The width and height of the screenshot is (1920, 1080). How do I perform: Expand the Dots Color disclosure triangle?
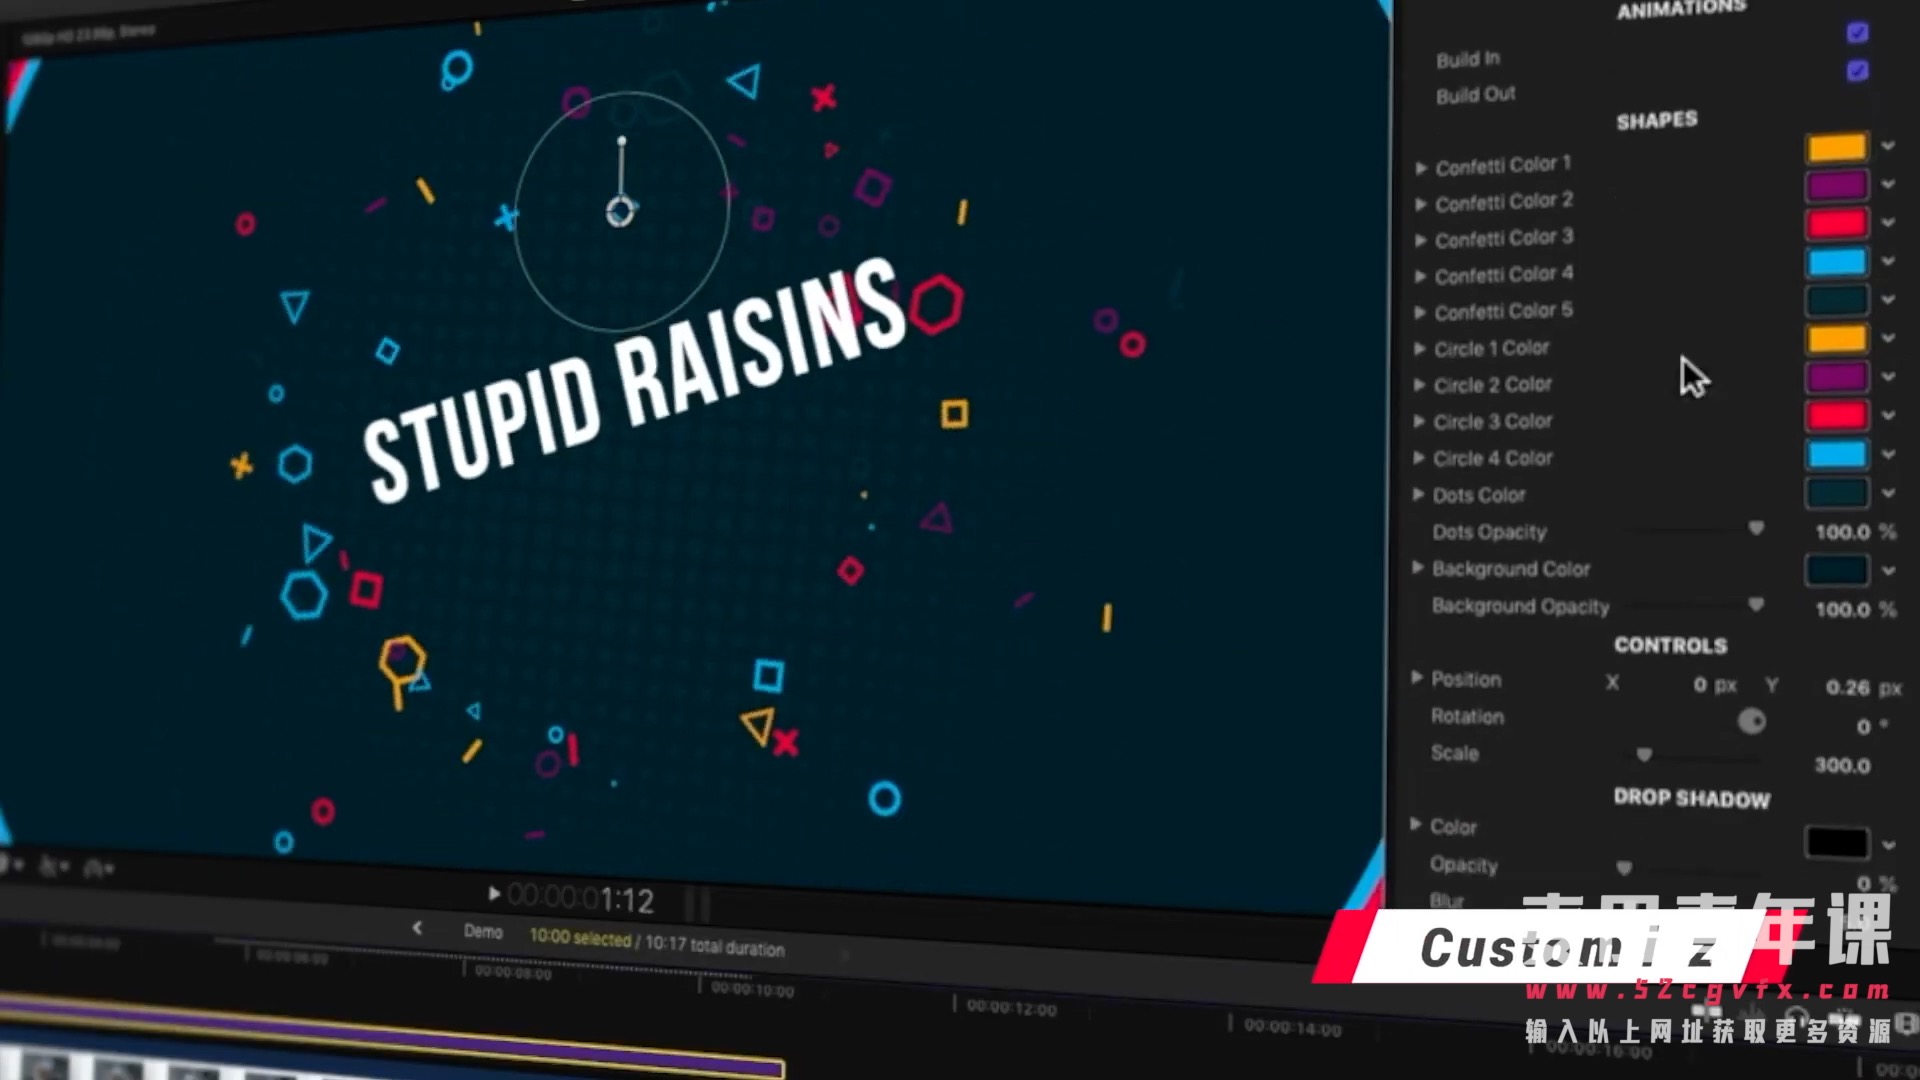(1418, 494)
